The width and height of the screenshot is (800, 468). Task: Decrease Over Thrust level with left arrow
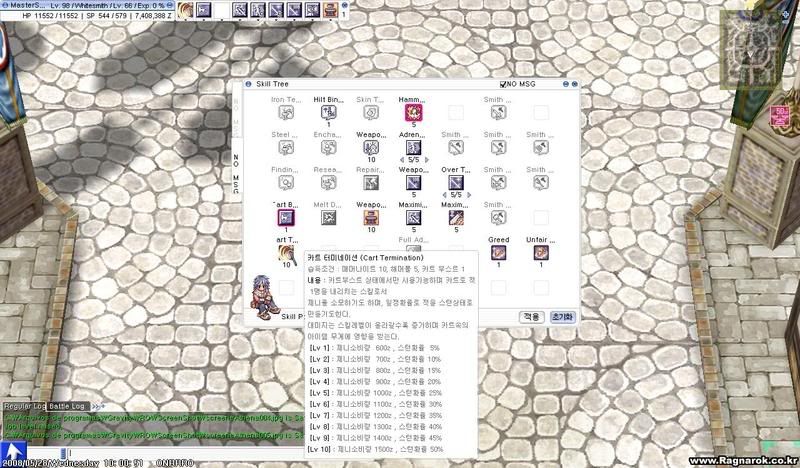444,195
